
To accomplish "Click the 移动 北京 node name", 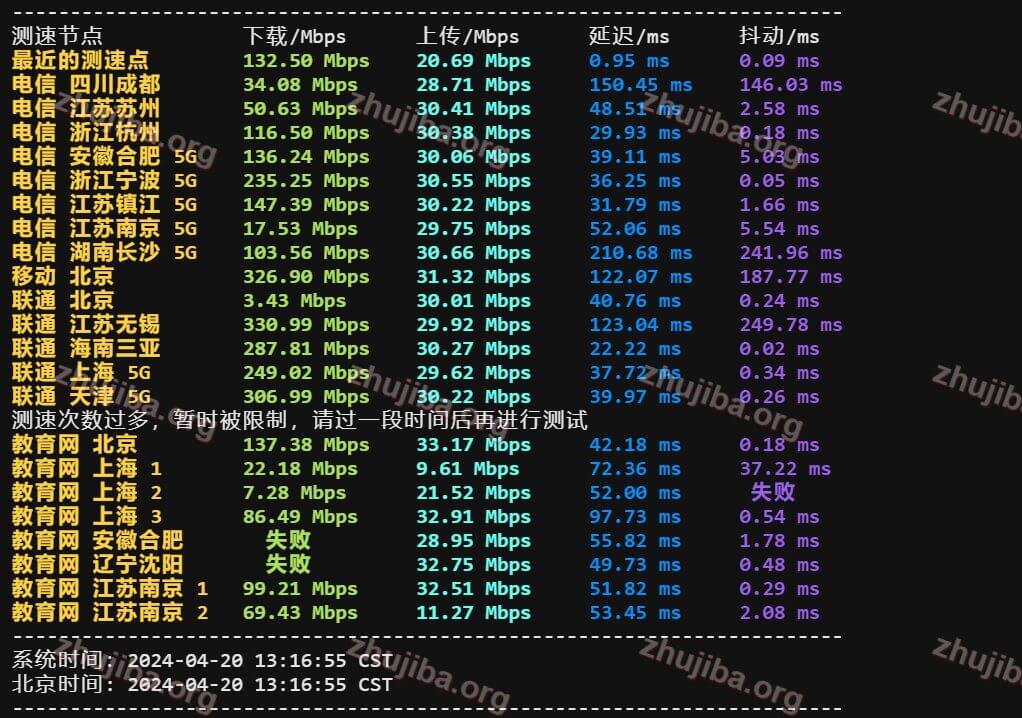I will click(x=62, y=276).
